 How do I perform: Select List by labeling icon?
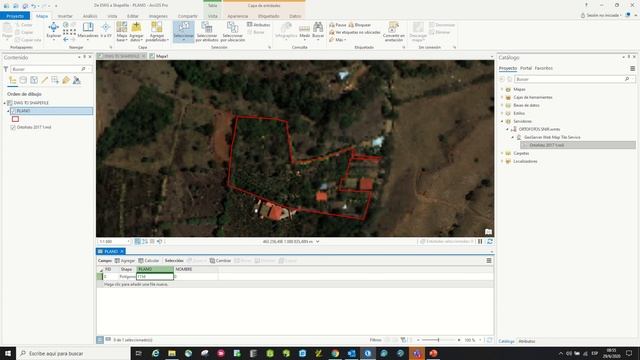(x=66, y=80)
